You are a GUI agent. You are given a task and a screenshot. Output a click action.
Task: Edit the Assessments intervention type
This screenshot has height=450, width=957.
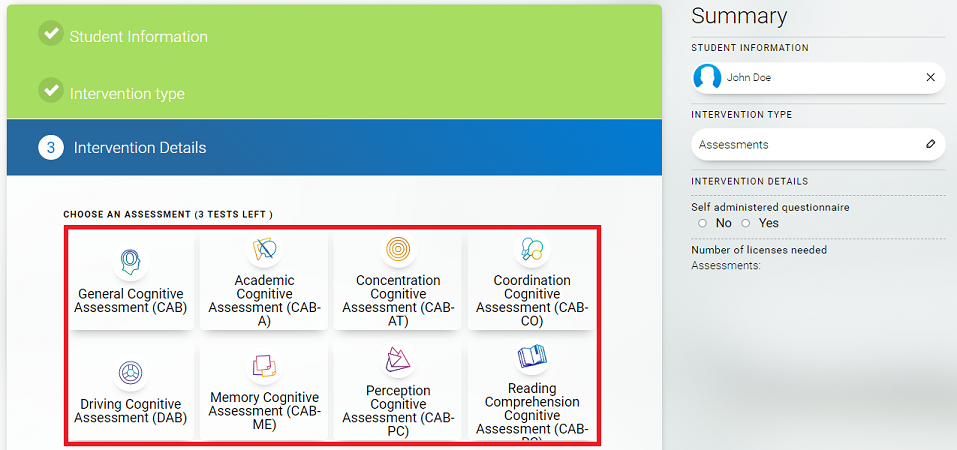tap(930, 144)
